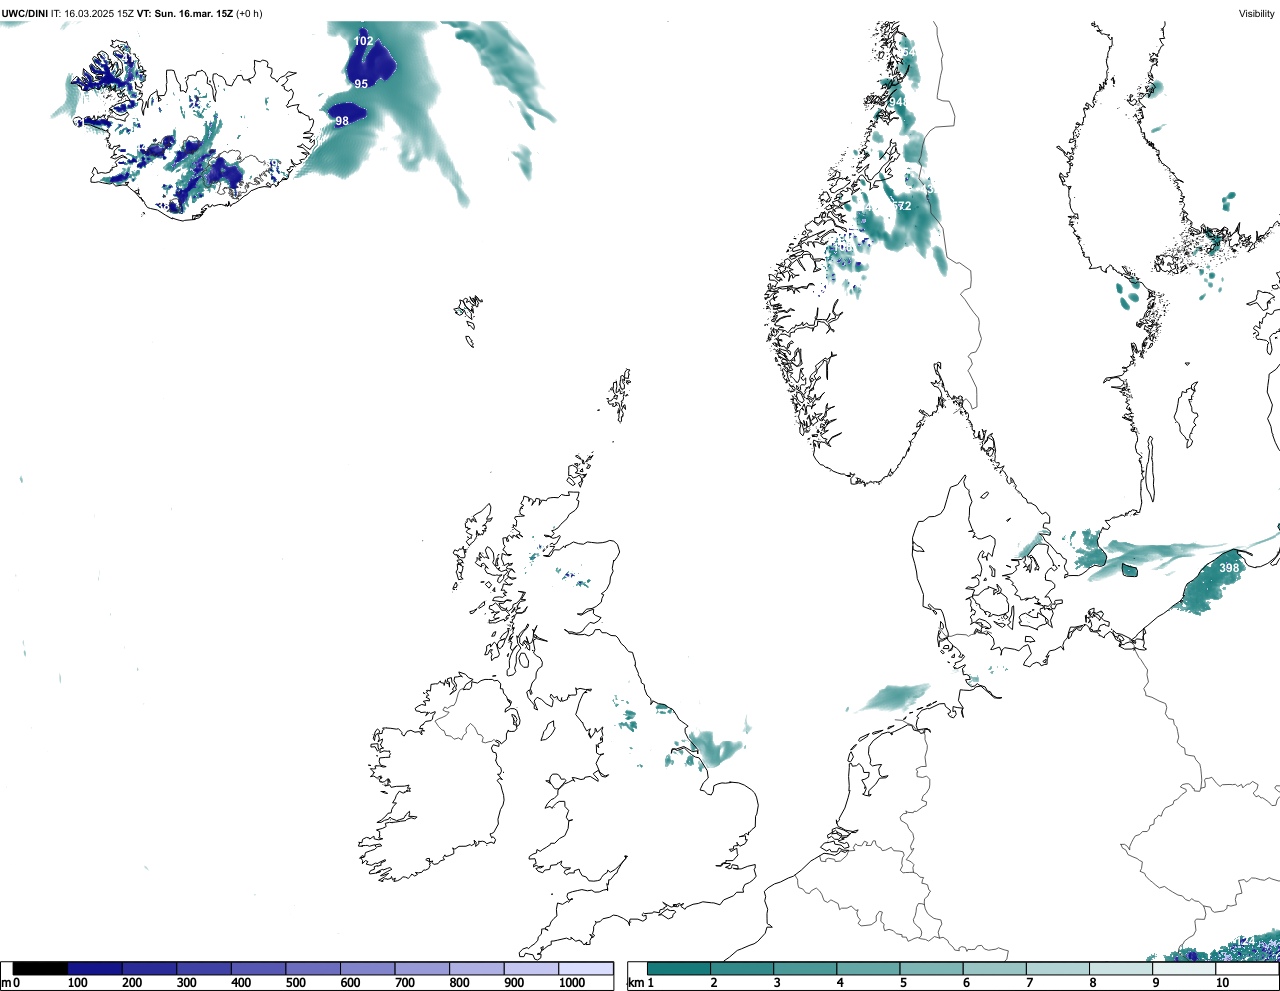Click the '500' tick on meter scale

[295, 983]
